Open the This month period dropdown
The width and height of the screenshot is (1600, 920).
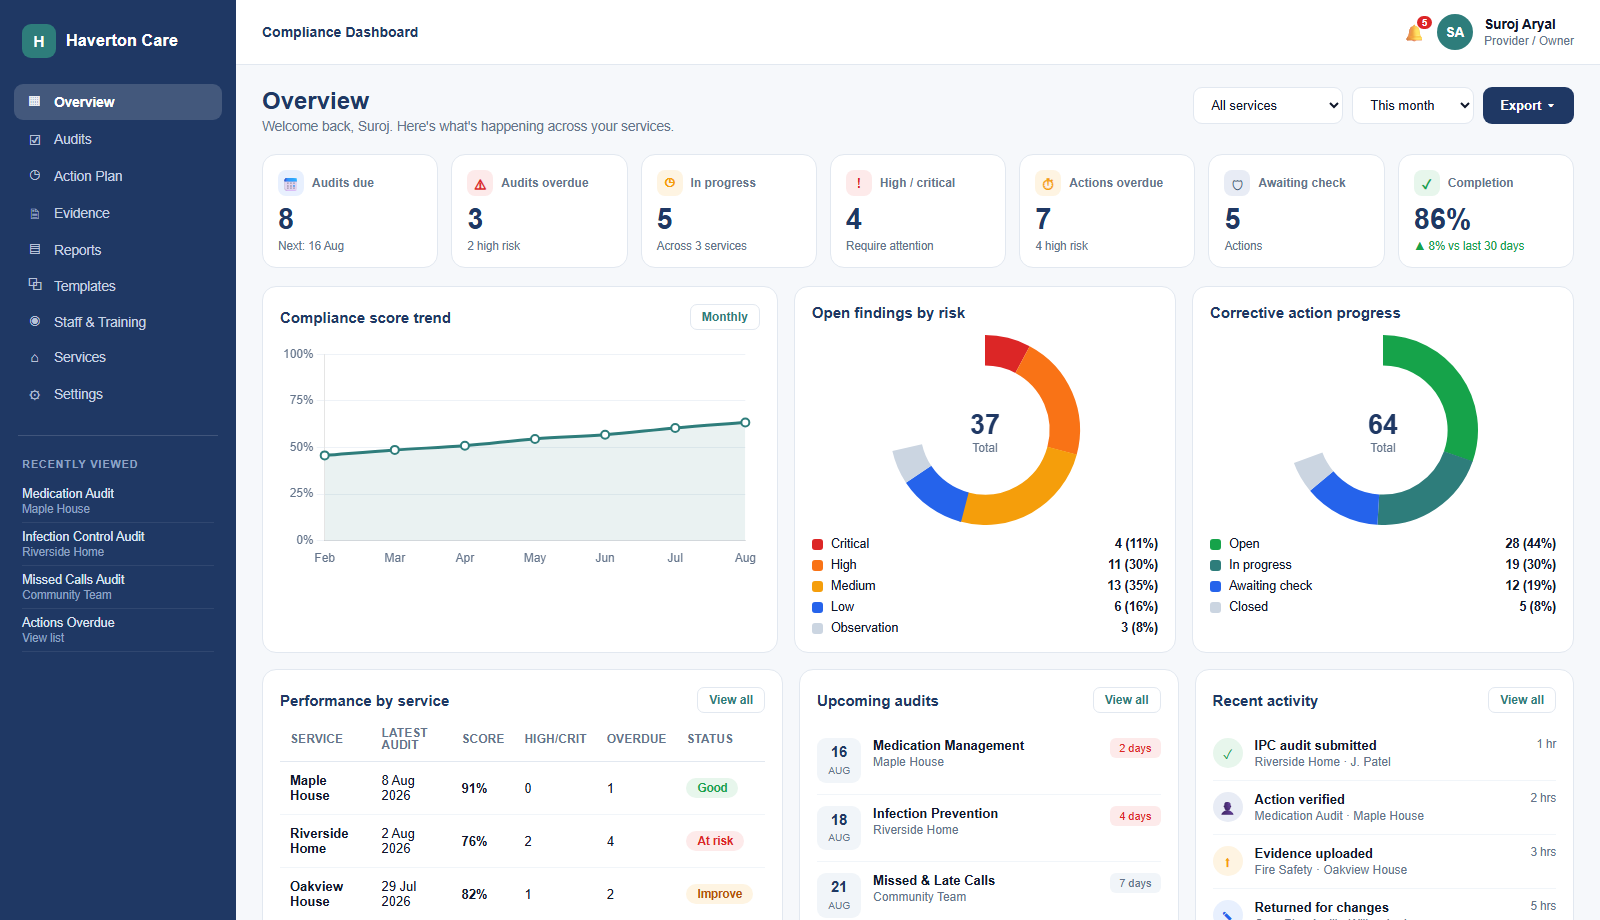[1413, 105]
